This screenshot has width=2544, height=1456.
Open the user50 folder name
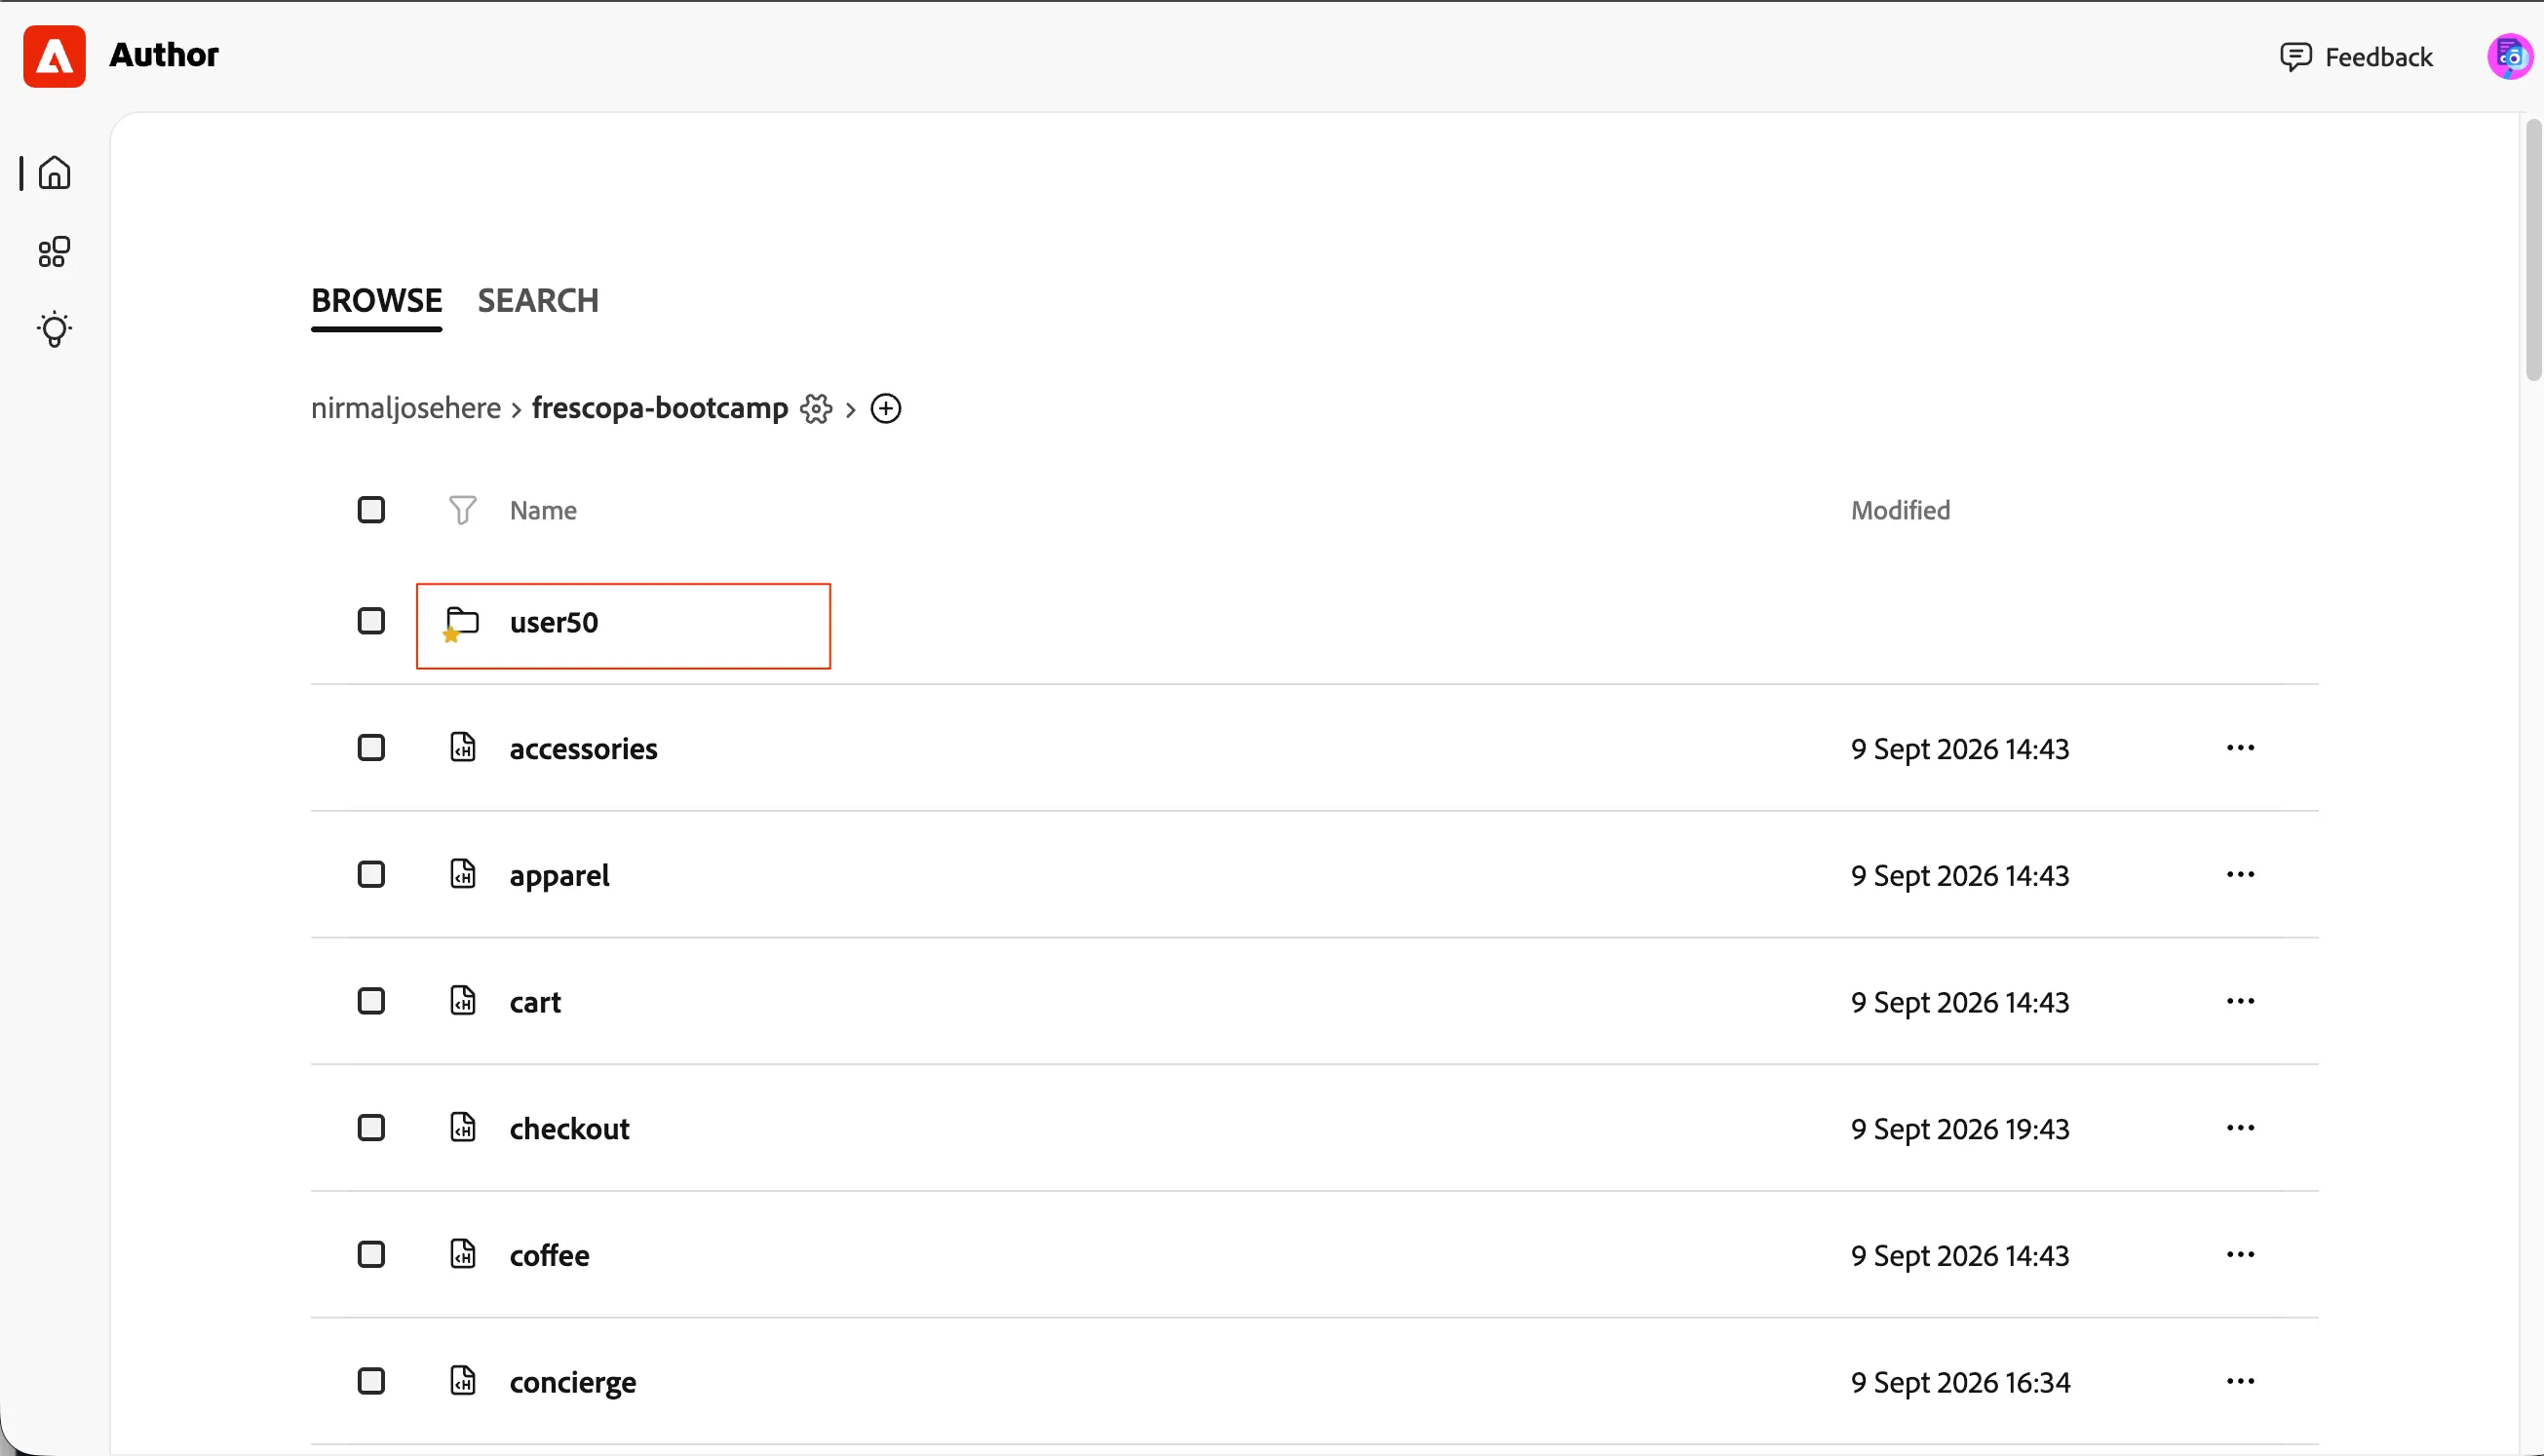coord(554,622)
